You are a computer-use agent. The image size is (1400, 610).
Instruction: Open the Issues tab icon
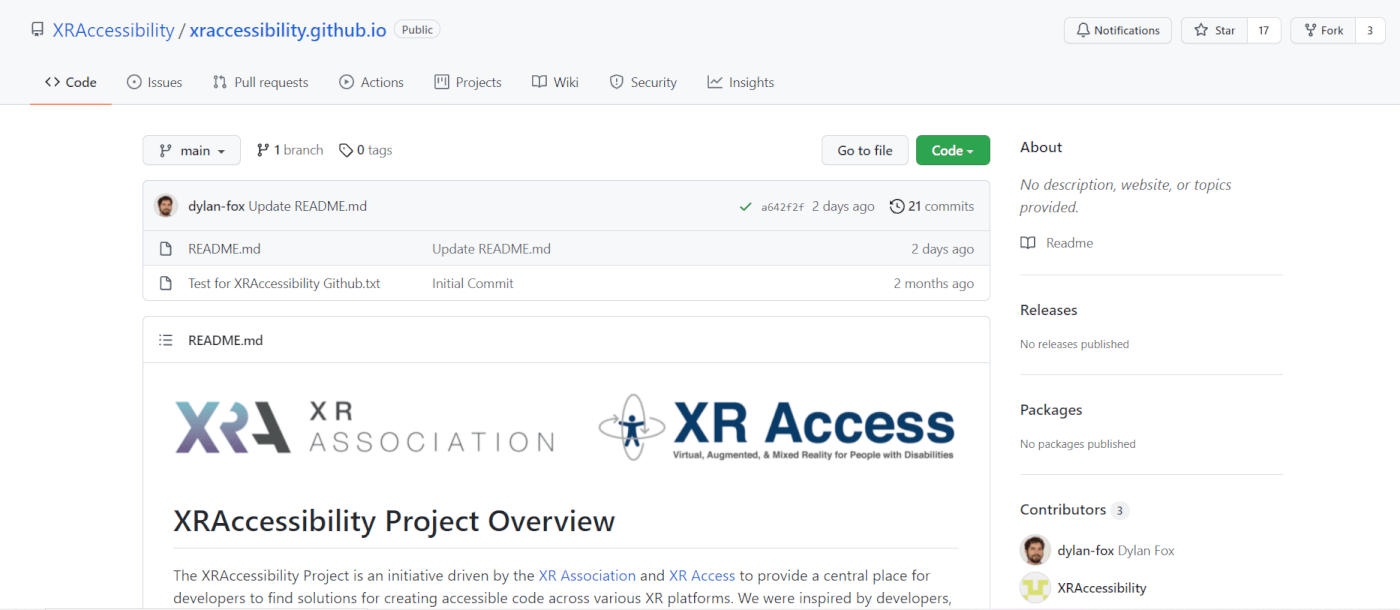(x=133, y=82)
